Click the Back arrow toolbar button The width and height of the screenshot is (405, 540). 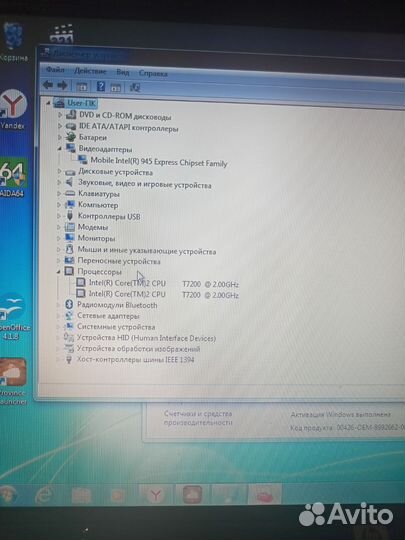coord(48,85)
